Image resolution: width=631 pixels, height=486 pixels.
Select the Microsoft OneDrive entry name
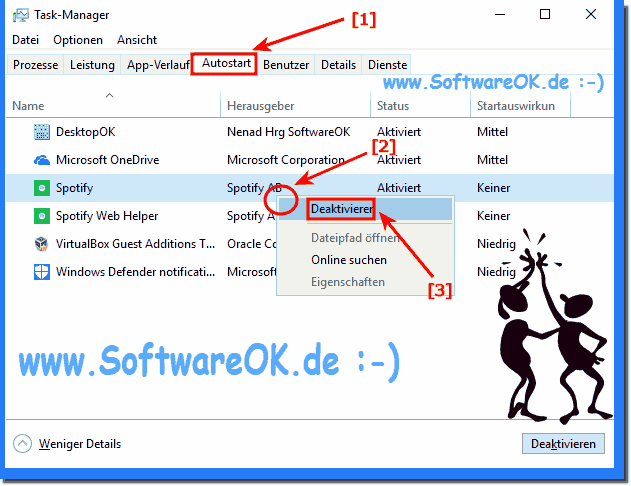click(x=107, y=160)
